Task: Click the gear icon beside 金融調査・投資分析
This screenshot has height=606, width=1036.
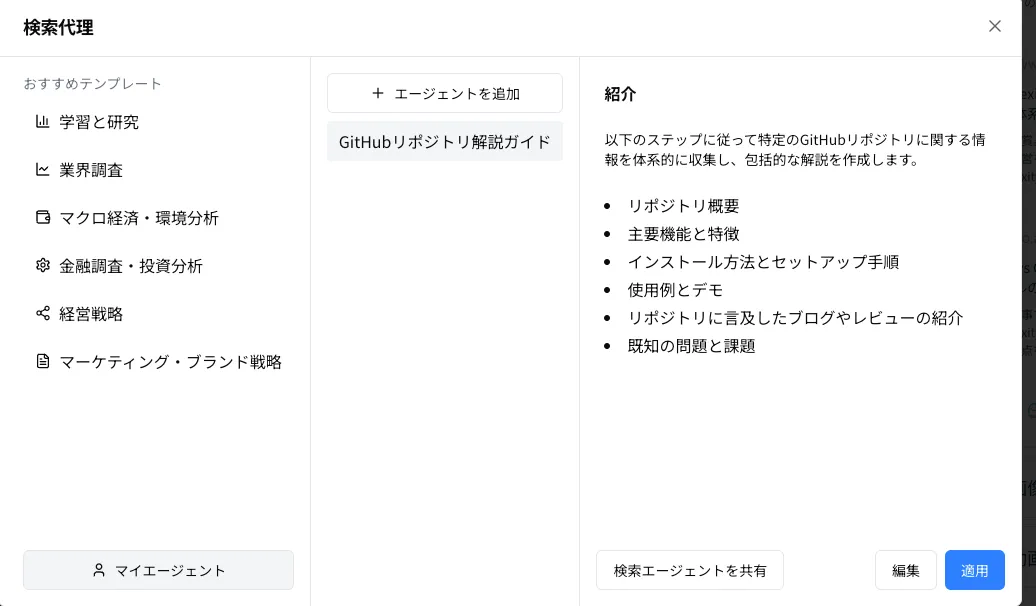Action: click(42, 266)
